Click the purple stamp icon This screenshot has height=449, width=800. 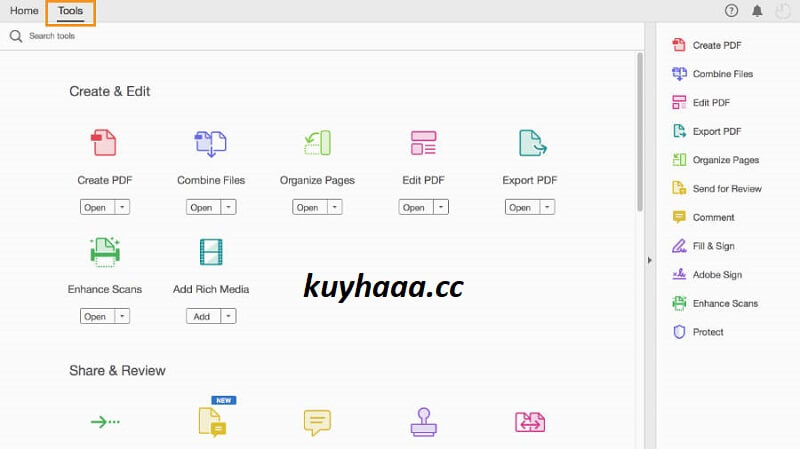pos(423,422)
